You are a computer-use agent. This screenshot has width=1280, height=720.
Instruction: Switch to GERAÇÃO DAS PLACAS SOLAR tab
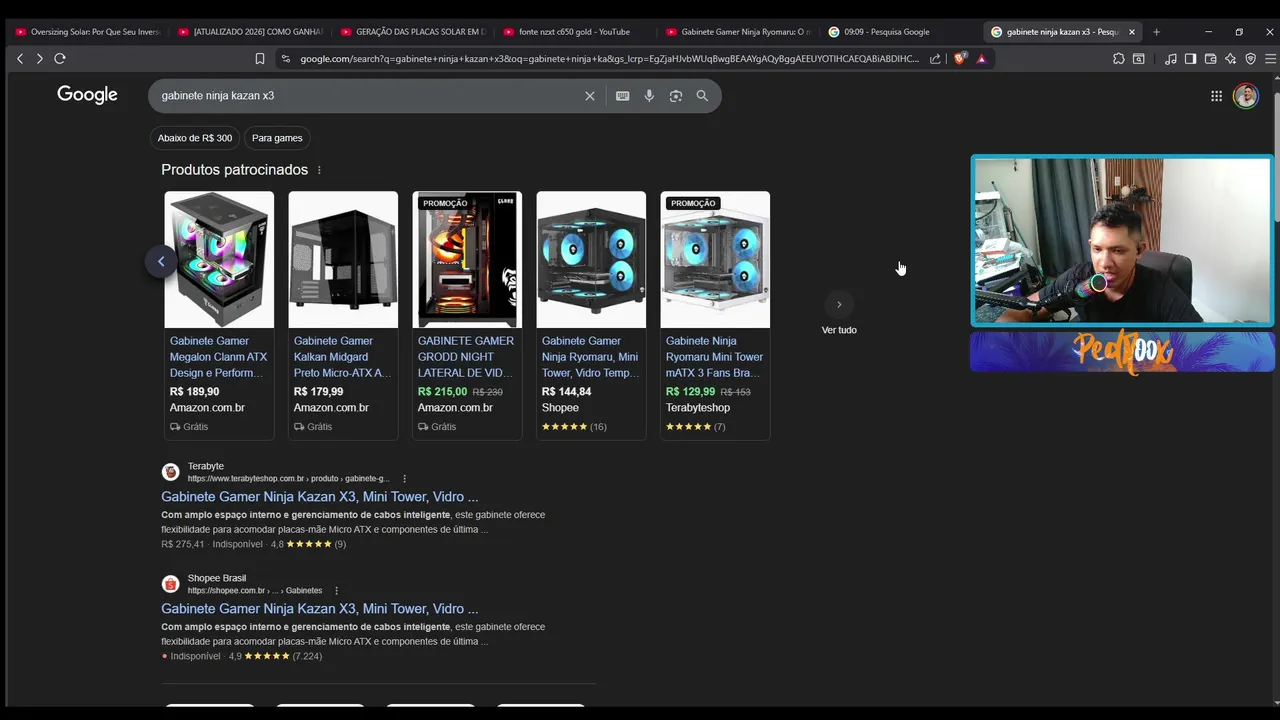tap(413, 32)
